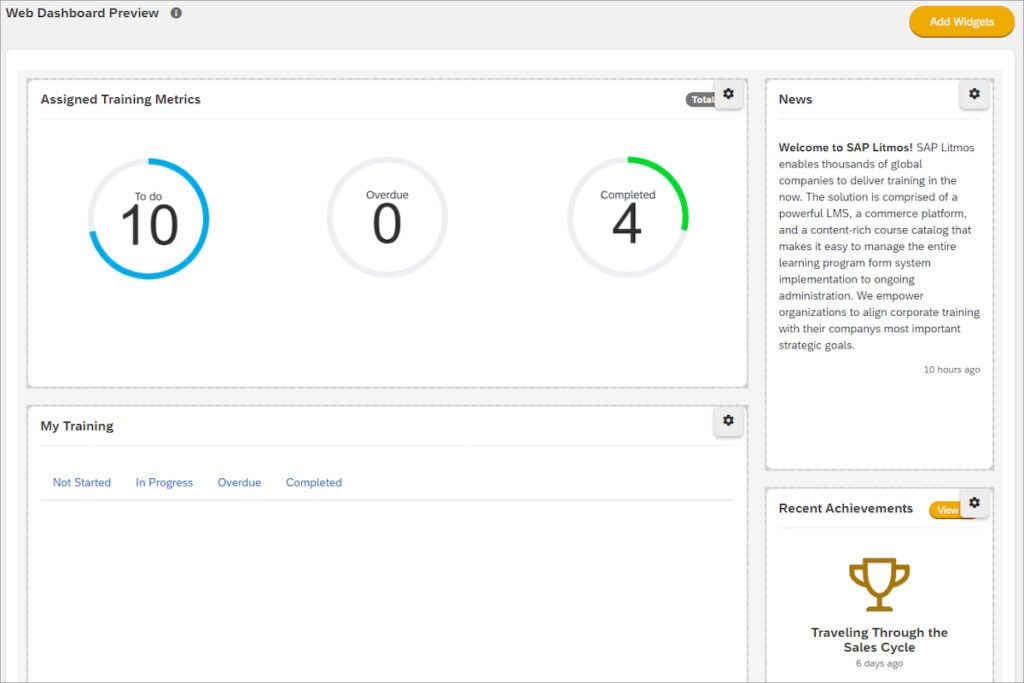Open My Training widget gear settings
The image size is (1024, 683).
coord(728,421)
